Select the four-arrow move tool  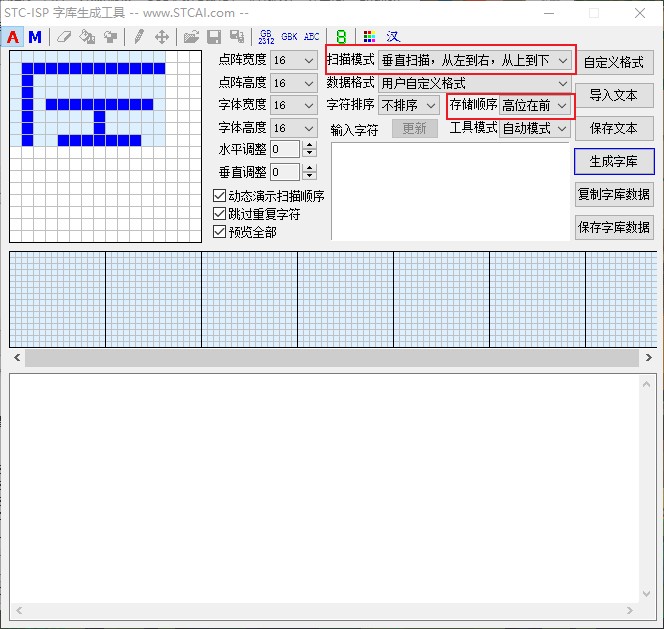point(162,37)
